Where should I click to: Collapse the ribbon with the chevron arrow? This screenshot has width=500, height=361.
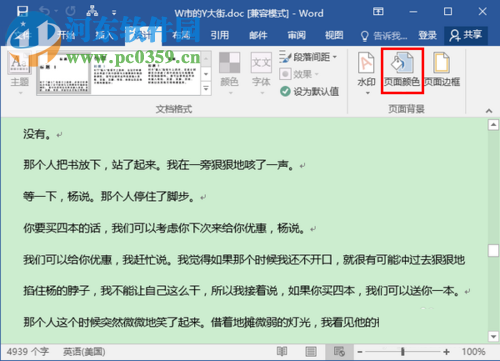coord(489,111)
